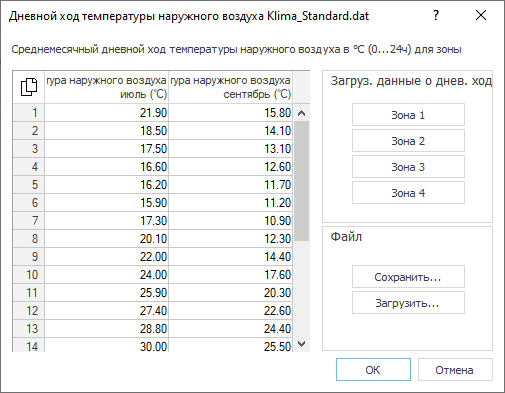Click July cell with value 22.00
Image resolution: width=505 pixels, height=393 pixels.
click(x=107, y=257)
